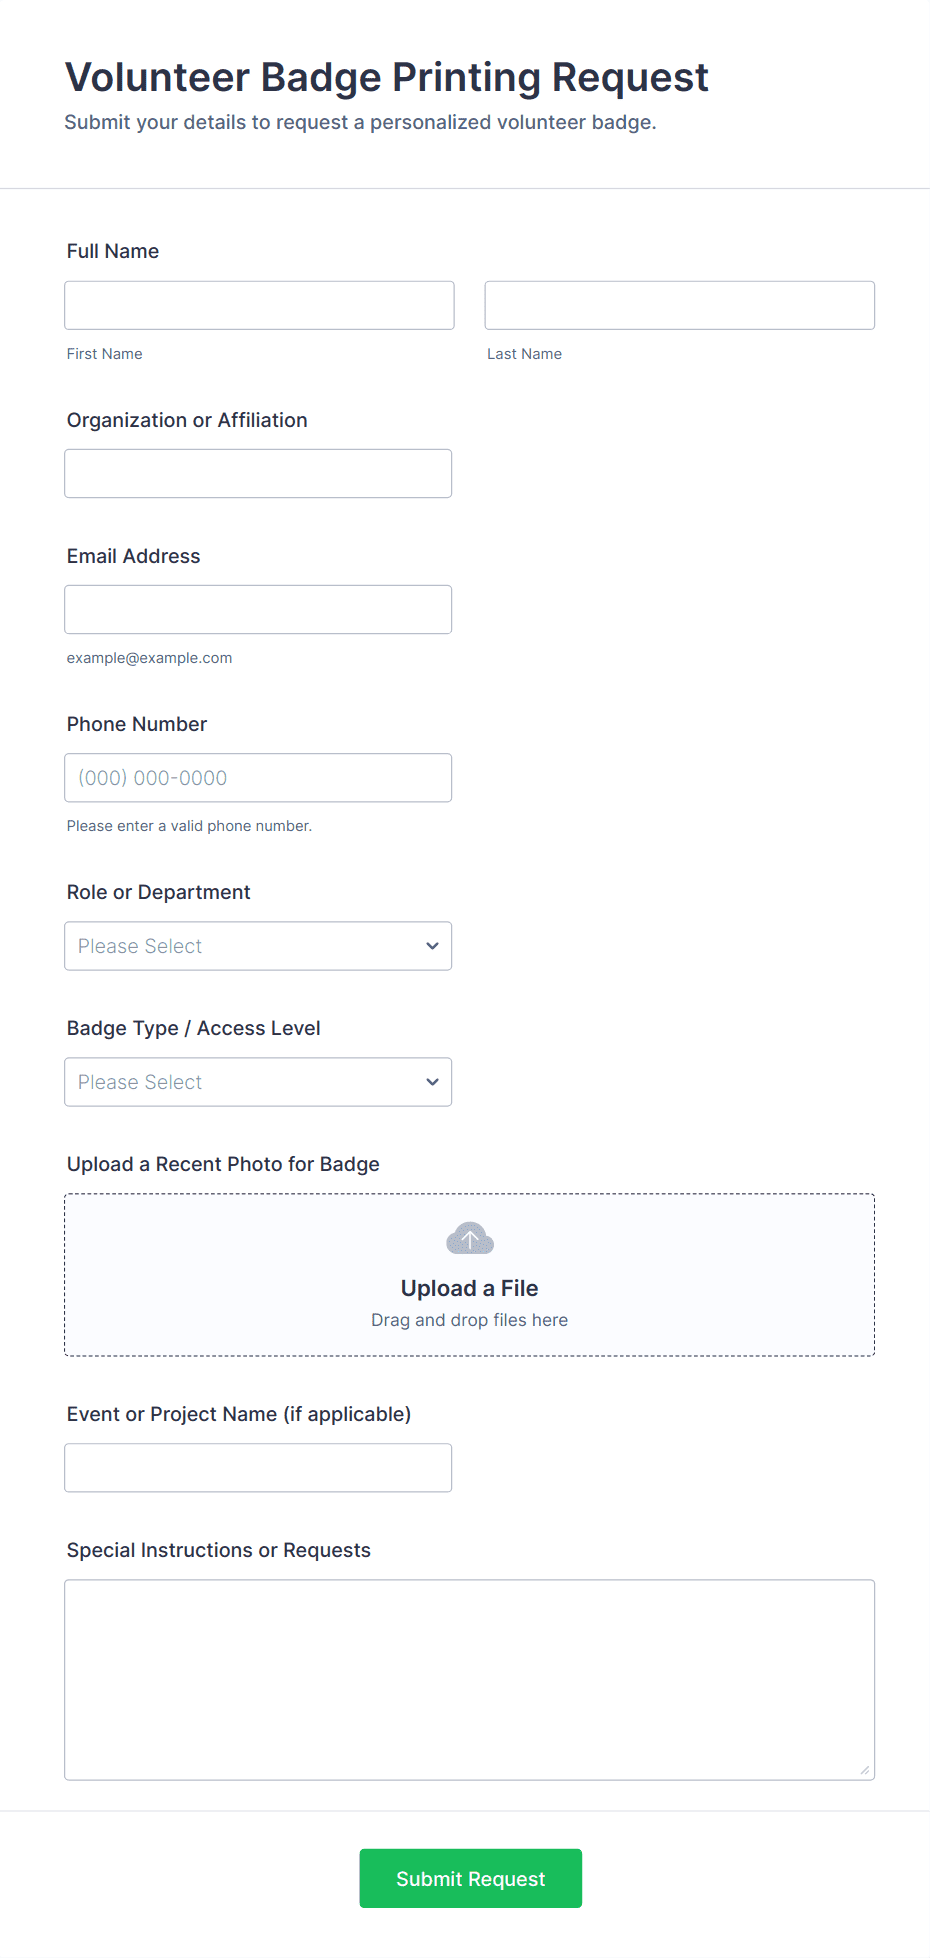Click the Email Address input box
The height and width of the screenshot is (1958, 930).
(258, 609)
